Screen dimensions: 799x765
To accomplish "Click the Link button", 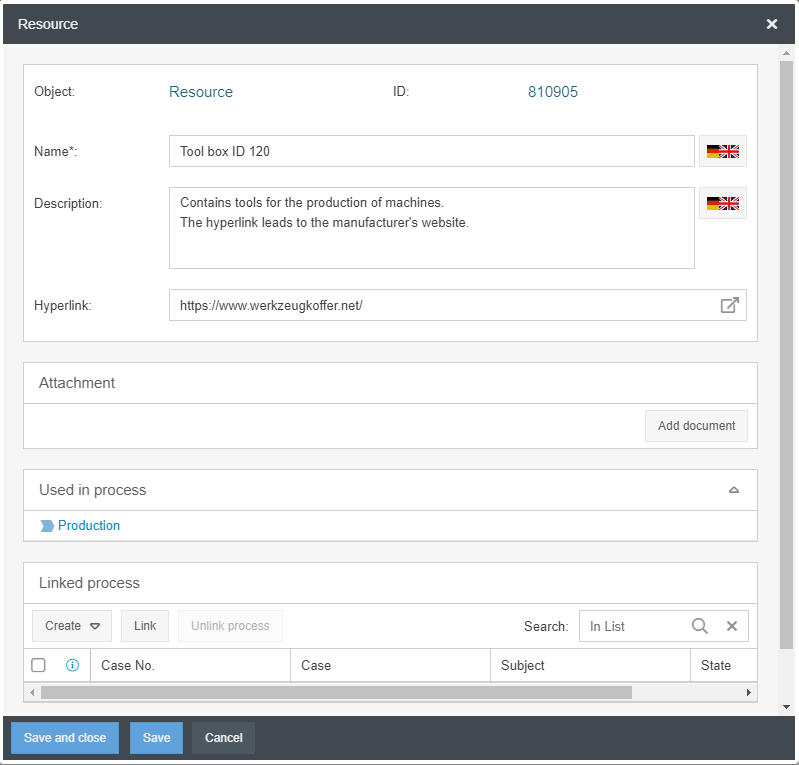I will 145,626.
